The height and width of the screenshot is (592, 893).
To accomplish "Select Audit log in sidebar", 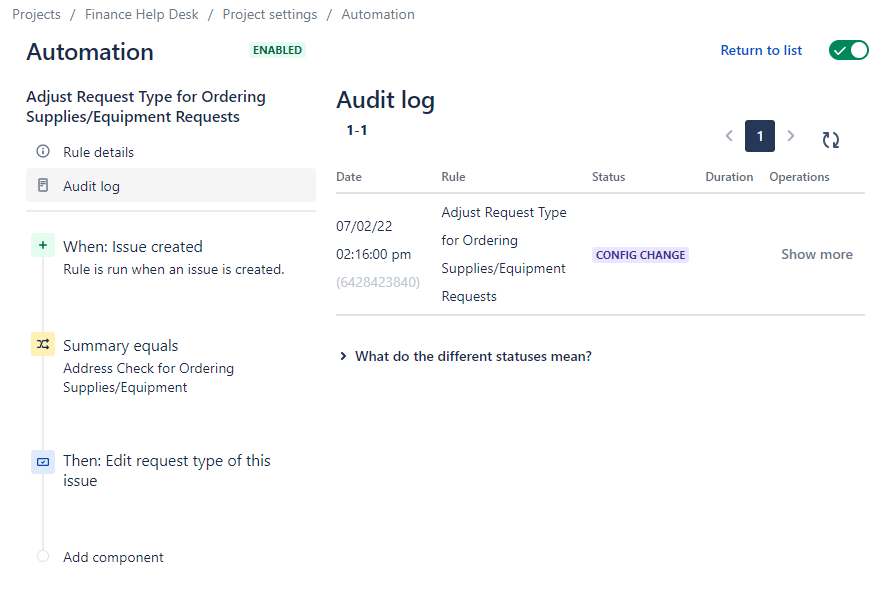I will tap(171, 185).
